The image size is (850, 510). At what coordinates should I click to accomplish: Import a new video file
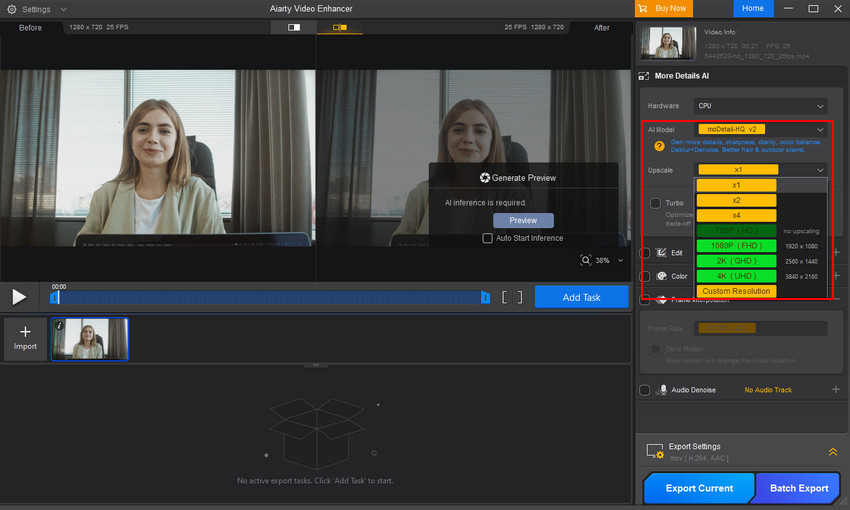pos(25,338)
